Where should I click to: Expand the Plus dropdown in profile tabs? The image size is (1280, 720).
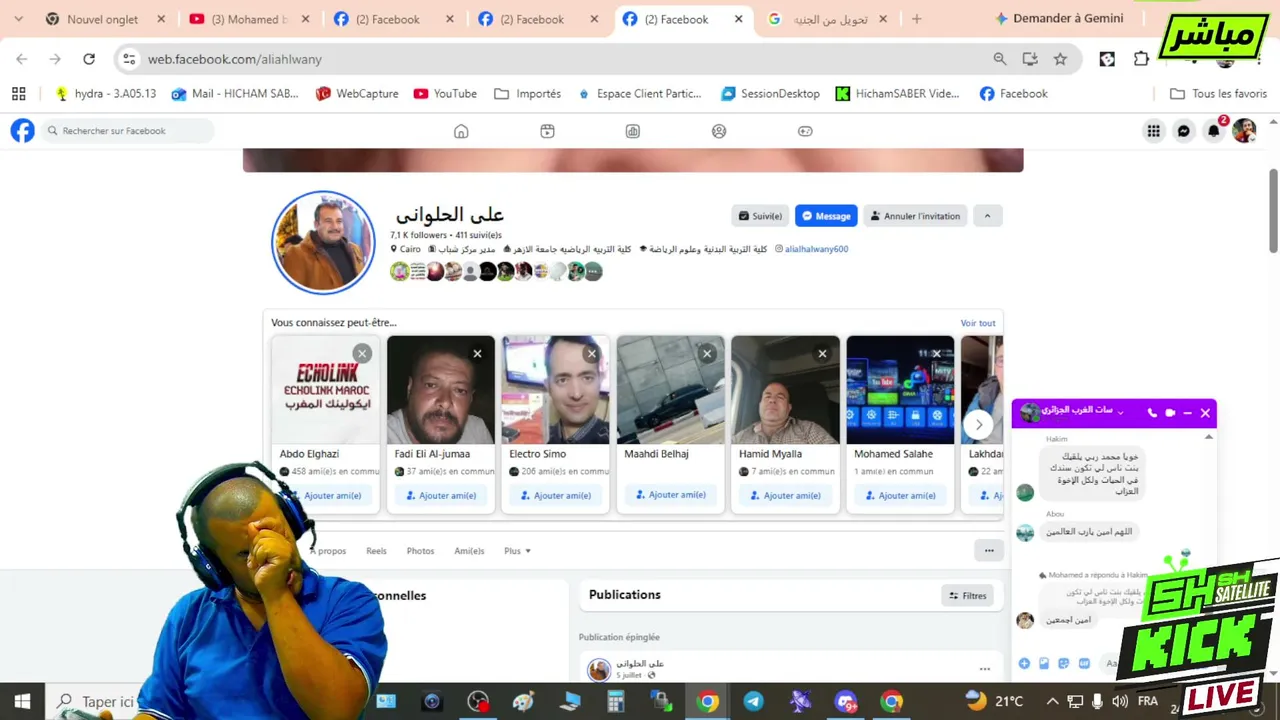517,551
